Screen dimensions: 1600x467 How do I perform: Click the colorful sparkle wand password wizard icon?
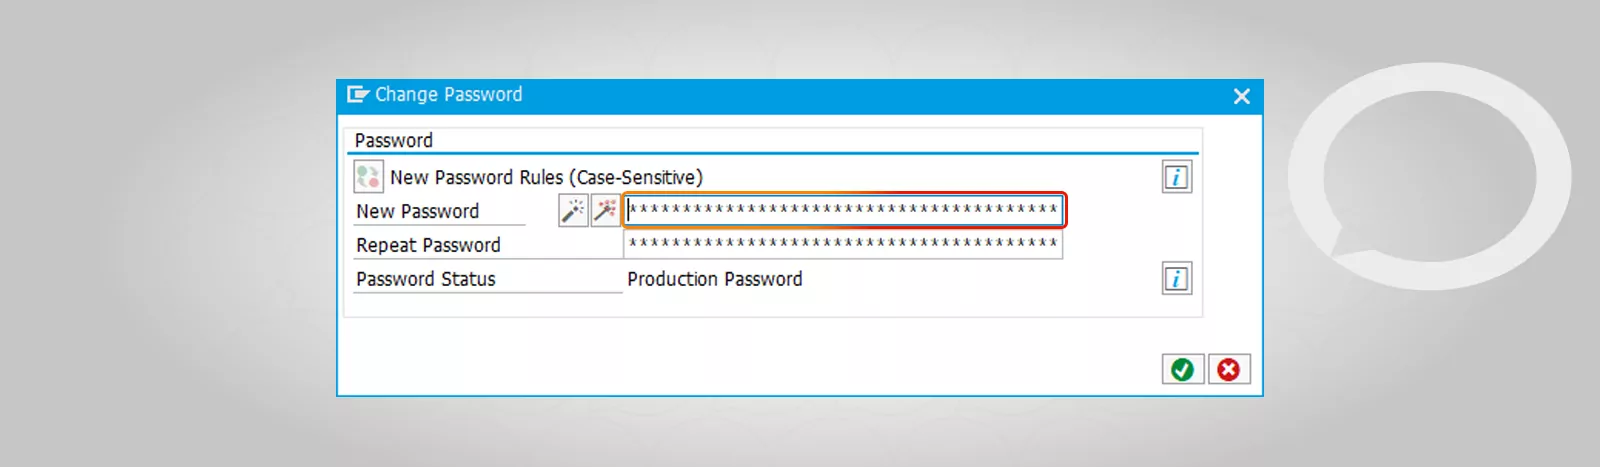pyautogui.click(x=606, y=211)
